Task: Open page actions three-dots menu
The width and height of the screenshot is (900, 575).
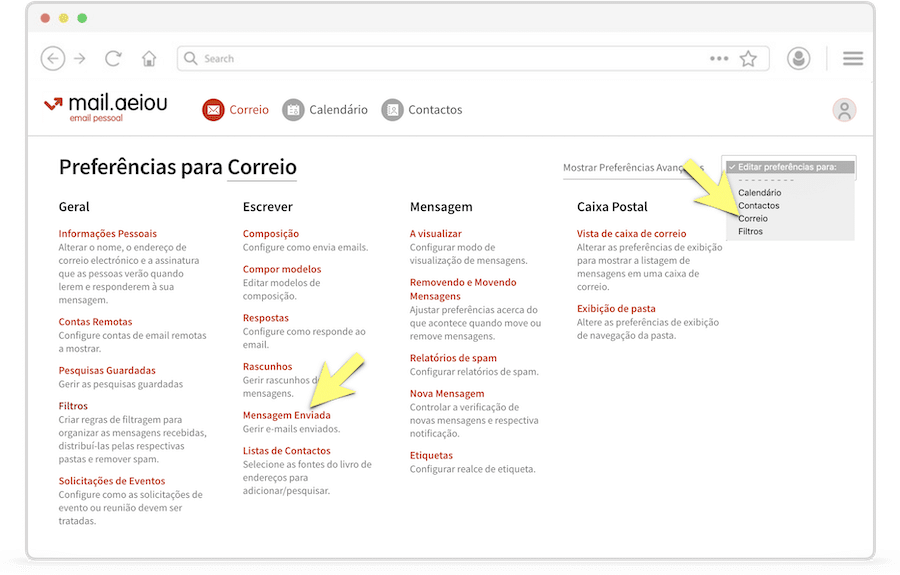Action: (719, 59)
